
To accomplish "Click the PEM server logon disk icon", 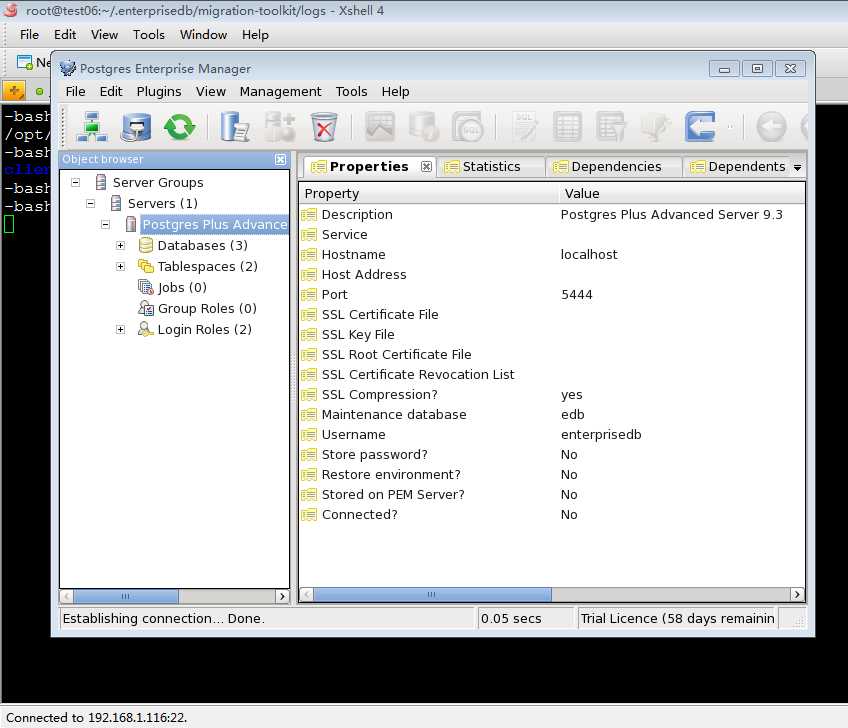I will pyautogui.click(x=136, y=127).
